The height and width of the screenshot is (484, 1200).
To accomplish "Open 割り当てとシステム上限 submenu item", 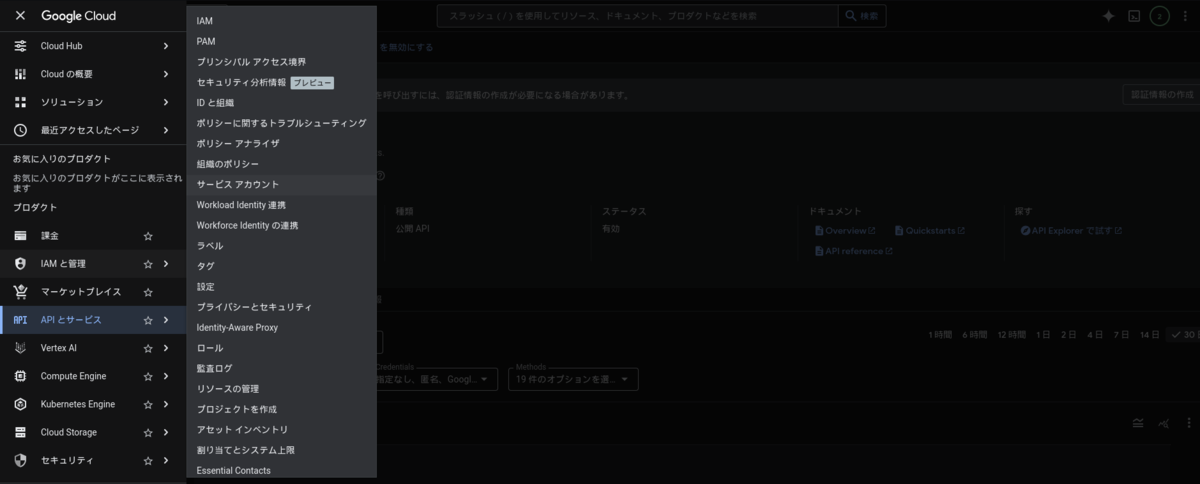I will tap(281, 450).
